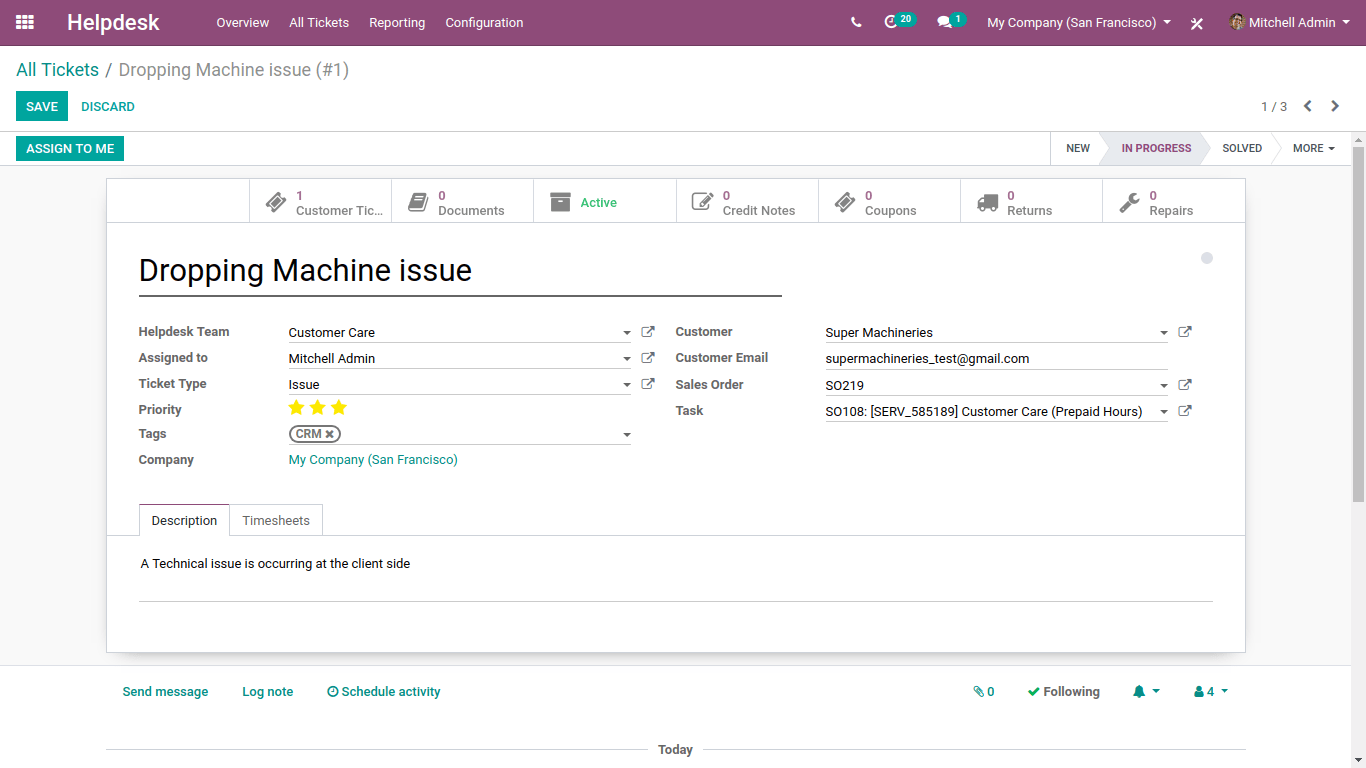Screen dimensions: 1366x768
Task: Open external link for Customer
Action: pyautogui.click(x=1185, y=332)
